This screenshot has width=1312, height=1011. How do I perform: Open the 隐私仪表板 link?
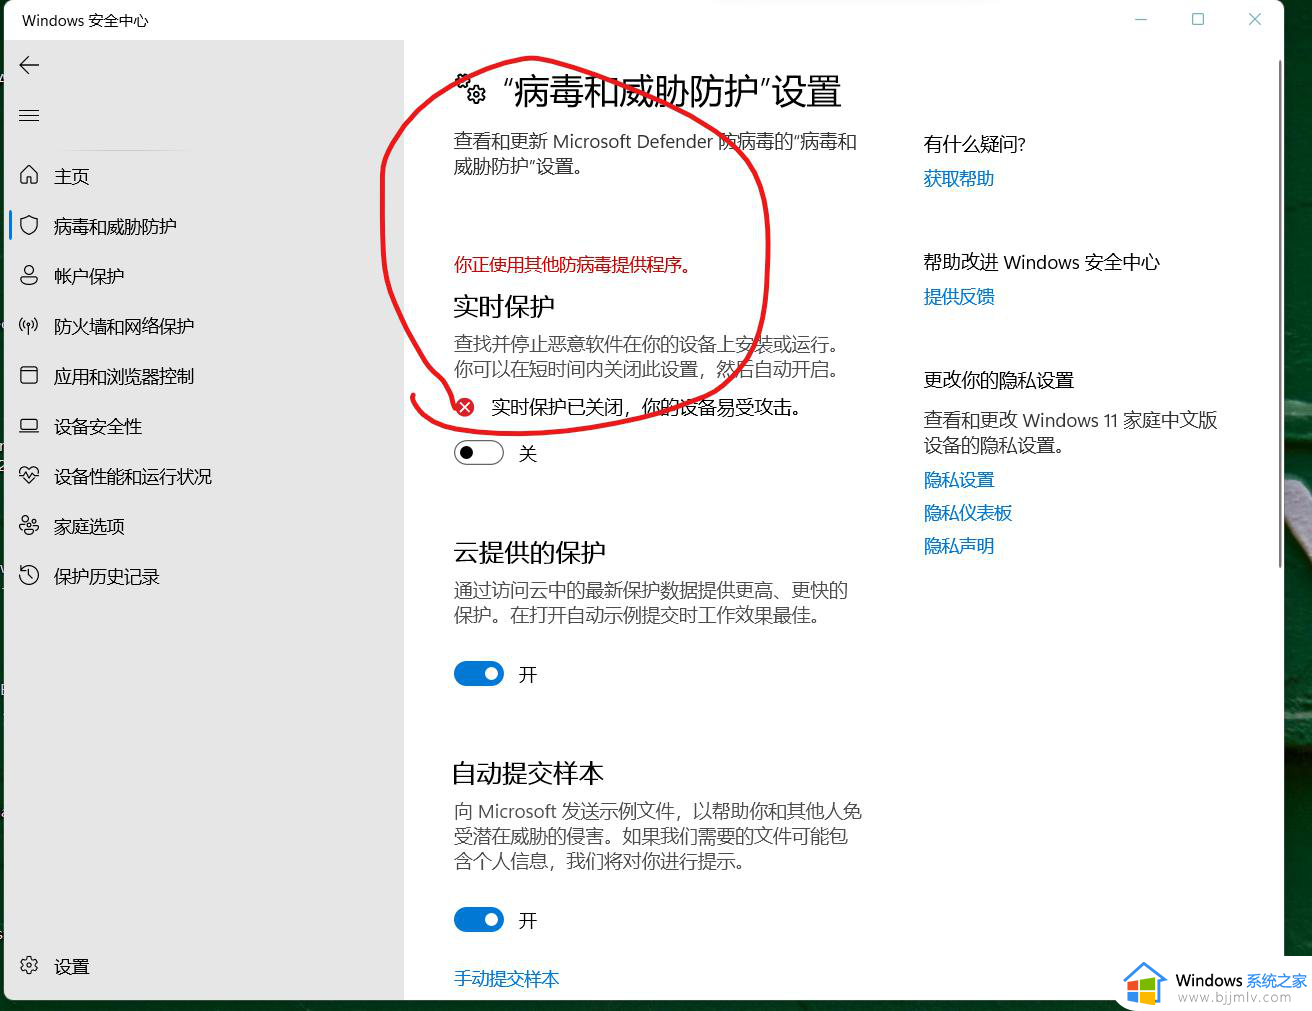968,513
